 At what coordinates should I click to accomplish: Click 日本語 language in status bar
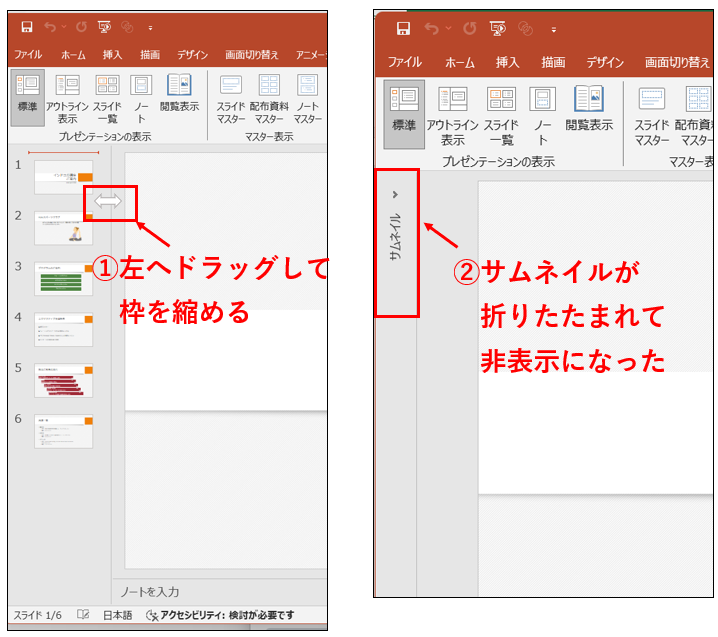pos(117,615)
